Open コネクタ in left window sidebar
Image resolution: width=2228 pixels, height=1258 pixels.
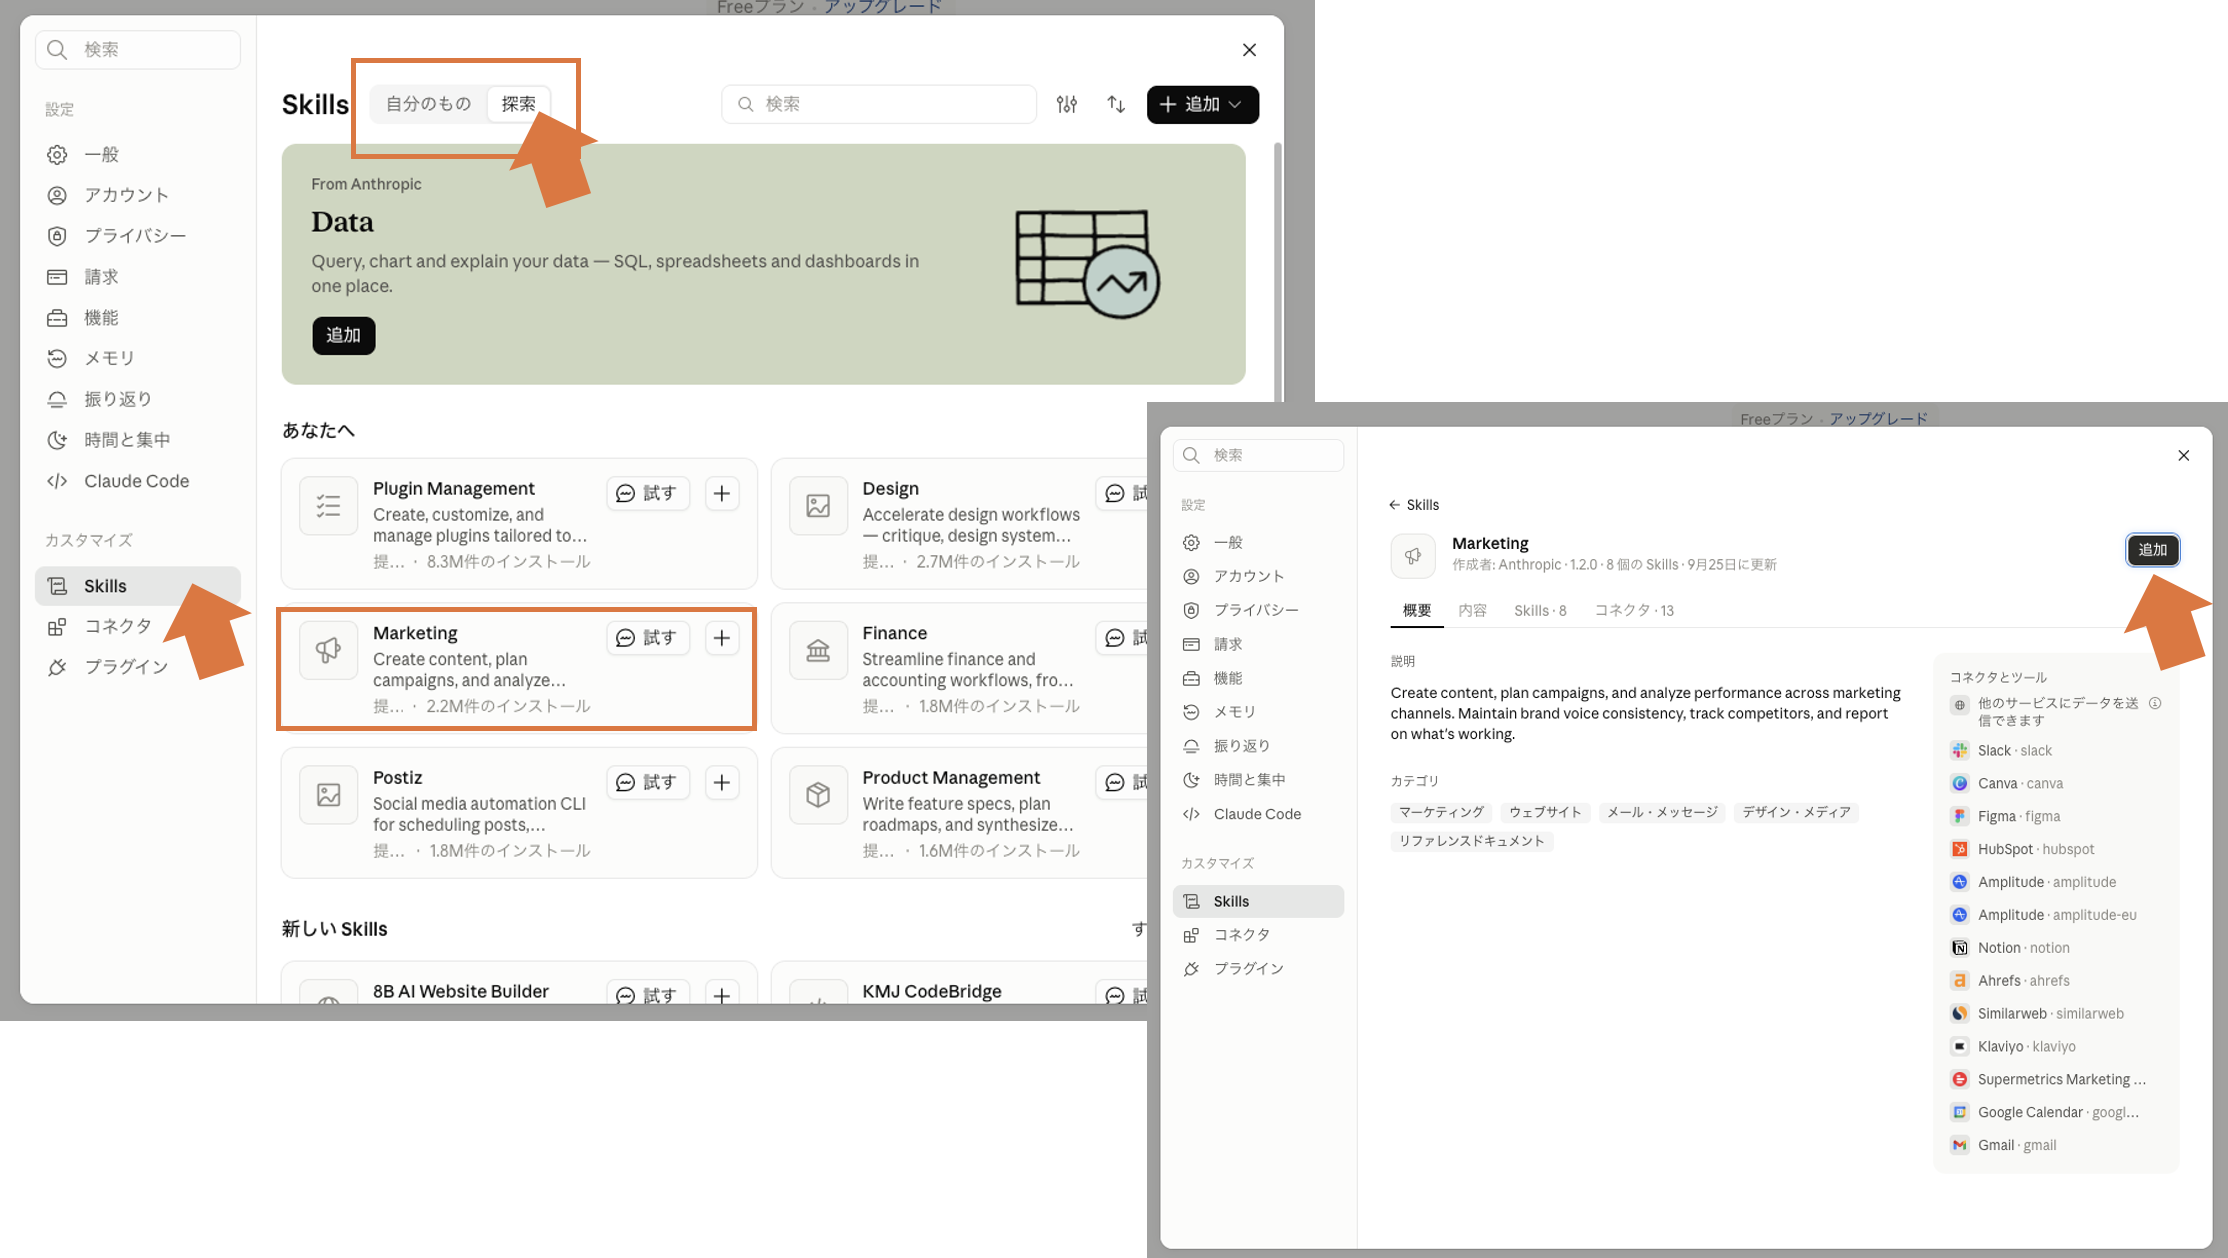click(x=138, y=626)
